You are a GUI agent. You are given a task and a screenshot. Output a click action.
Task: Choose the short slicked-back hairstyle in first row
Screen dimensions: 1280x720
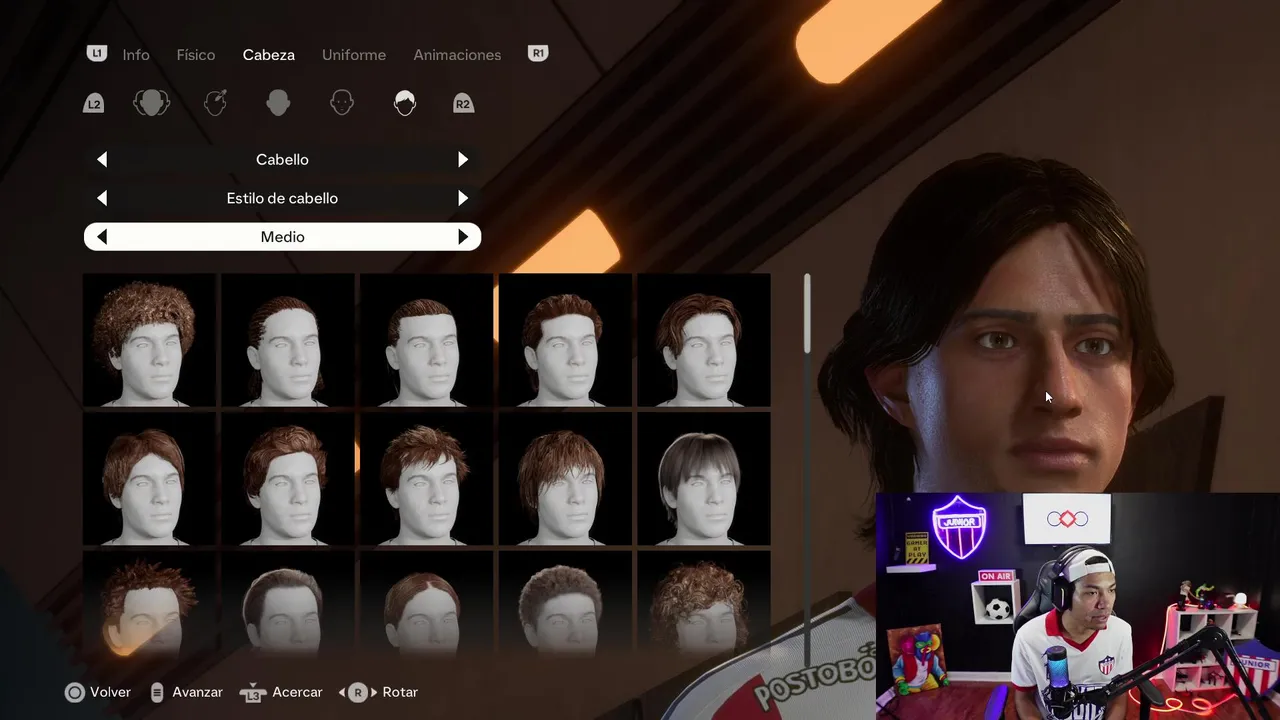(x=426, y=340)
